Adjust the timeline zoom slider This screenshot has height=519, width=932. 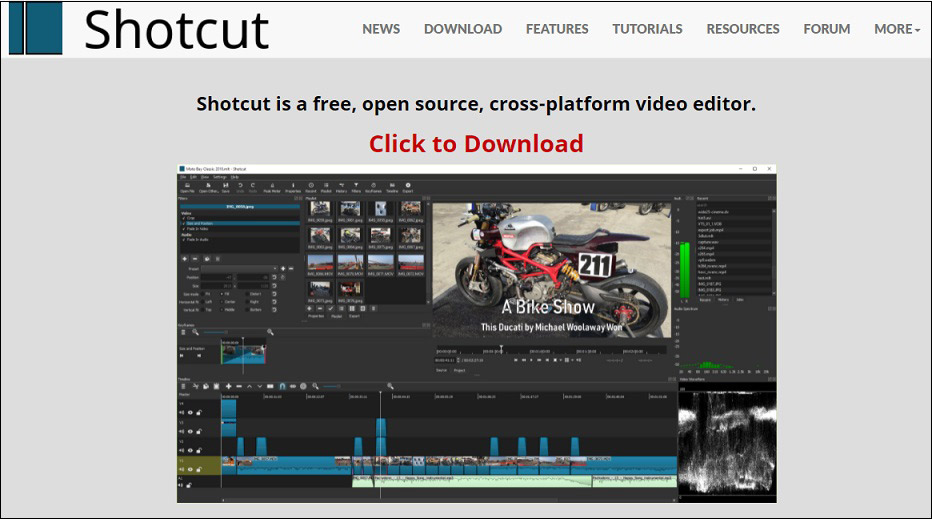click(330, 386)
